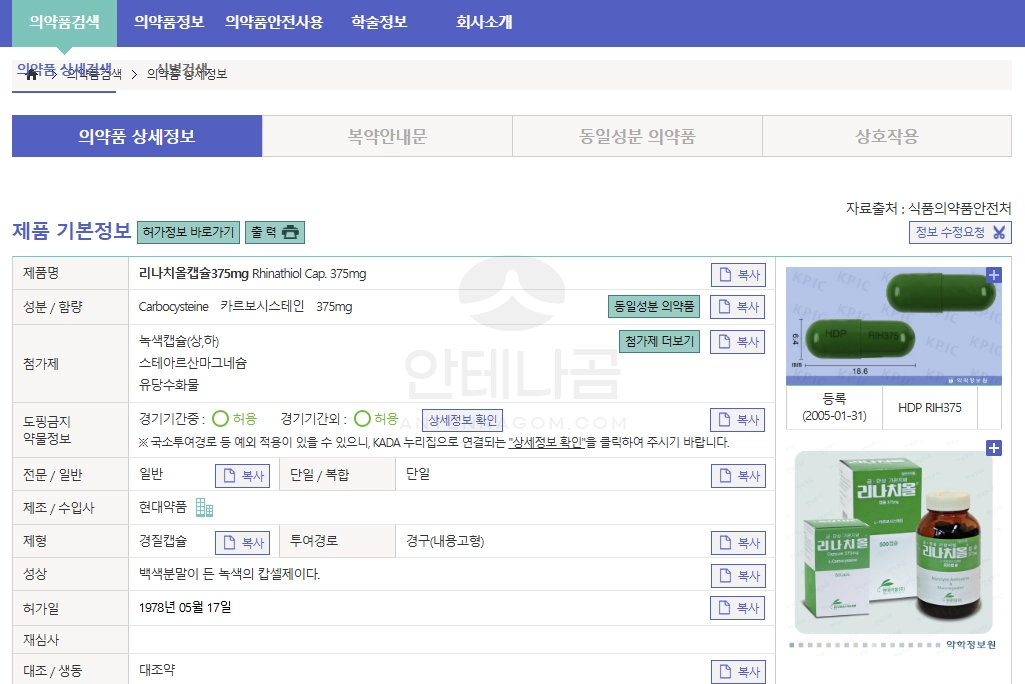Click 첨가제 더보기 button
Viewport: 1025px width, 684px height.
pyautogui.click(x=659, y=341)
